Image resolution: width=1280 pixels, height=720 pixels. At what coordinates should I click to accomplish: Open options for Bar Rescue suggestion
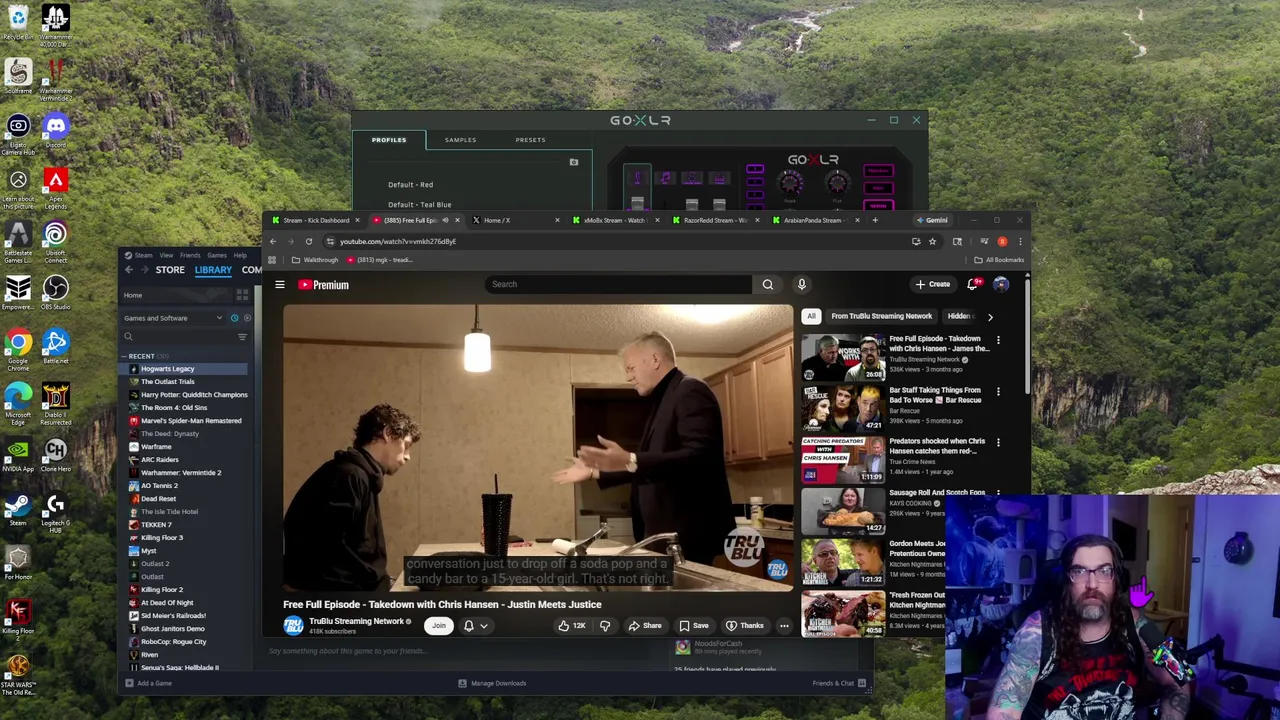pos(998,391)
